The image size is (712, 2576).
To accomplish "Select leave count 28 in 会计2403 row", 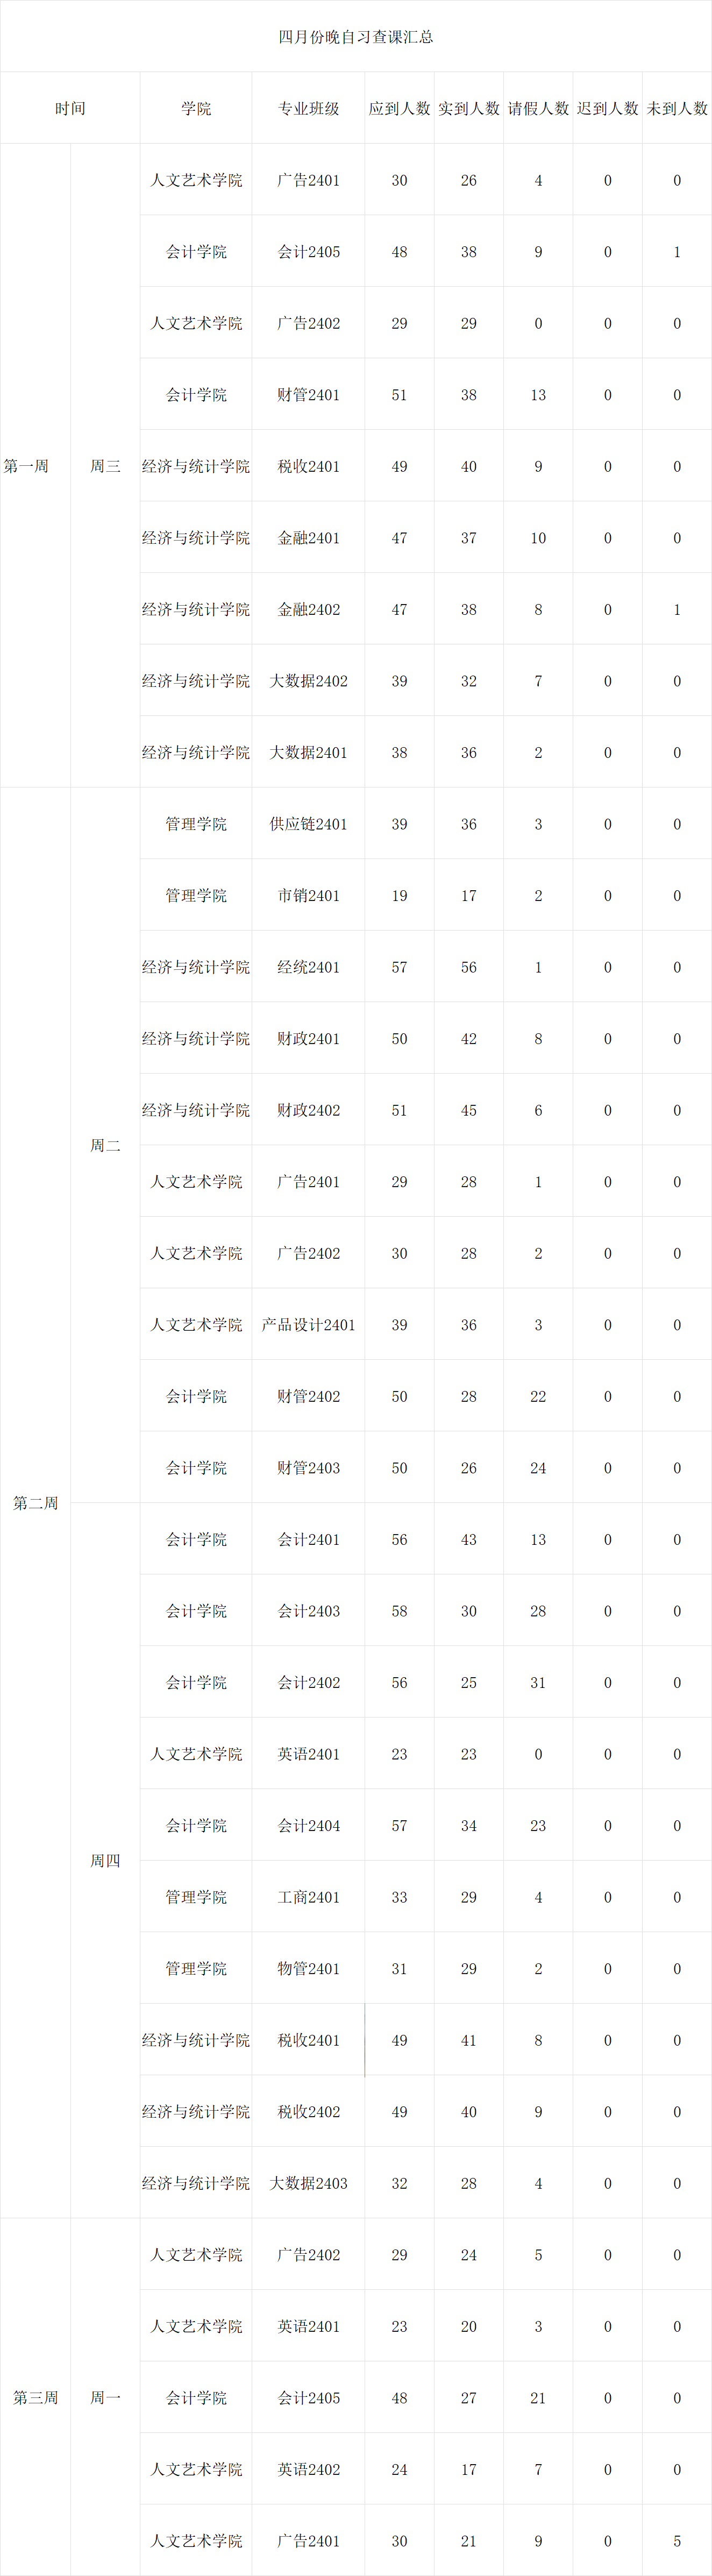I will coord(538,1611).
